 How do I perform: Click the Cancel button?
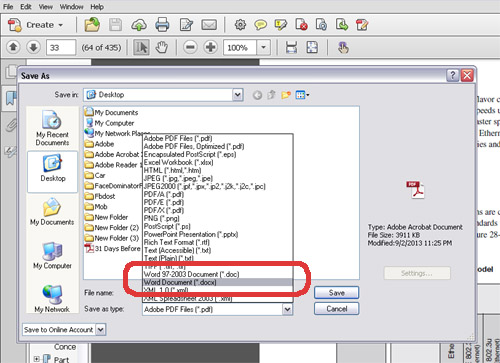click(336, 309)
